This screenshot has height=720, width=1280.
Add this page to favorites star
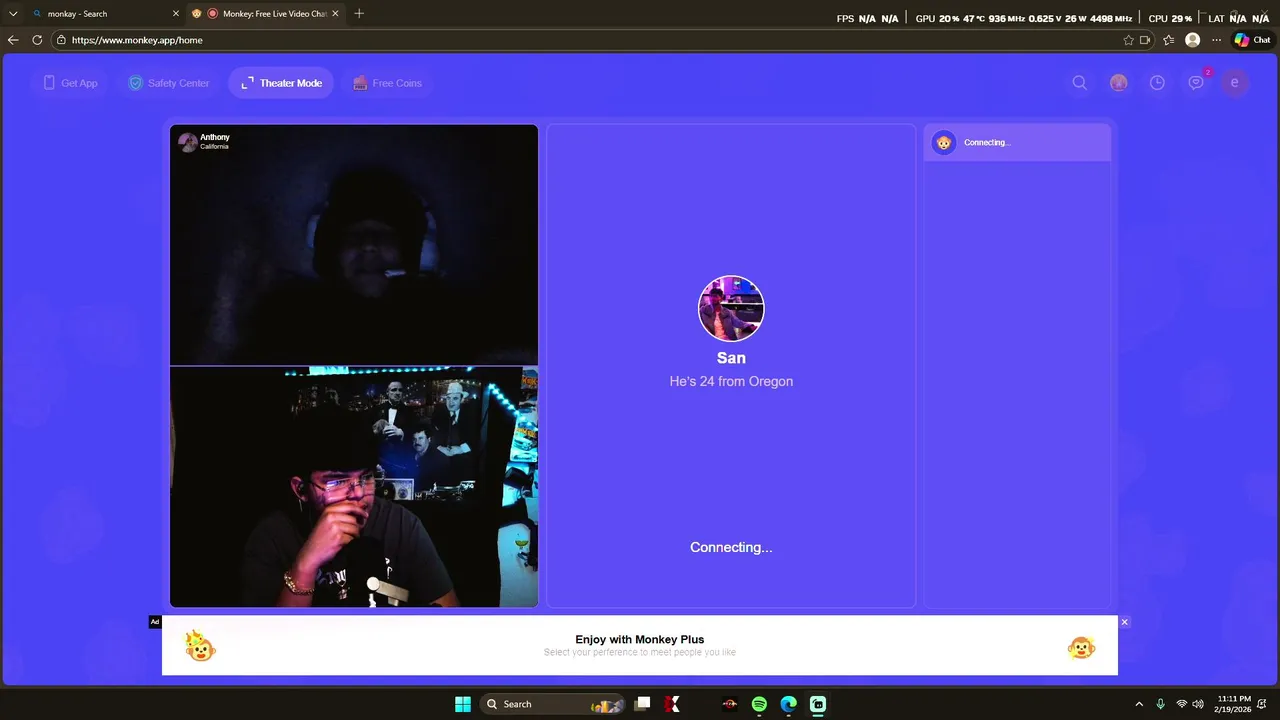pyautogui.click(x=1129, y=40)
